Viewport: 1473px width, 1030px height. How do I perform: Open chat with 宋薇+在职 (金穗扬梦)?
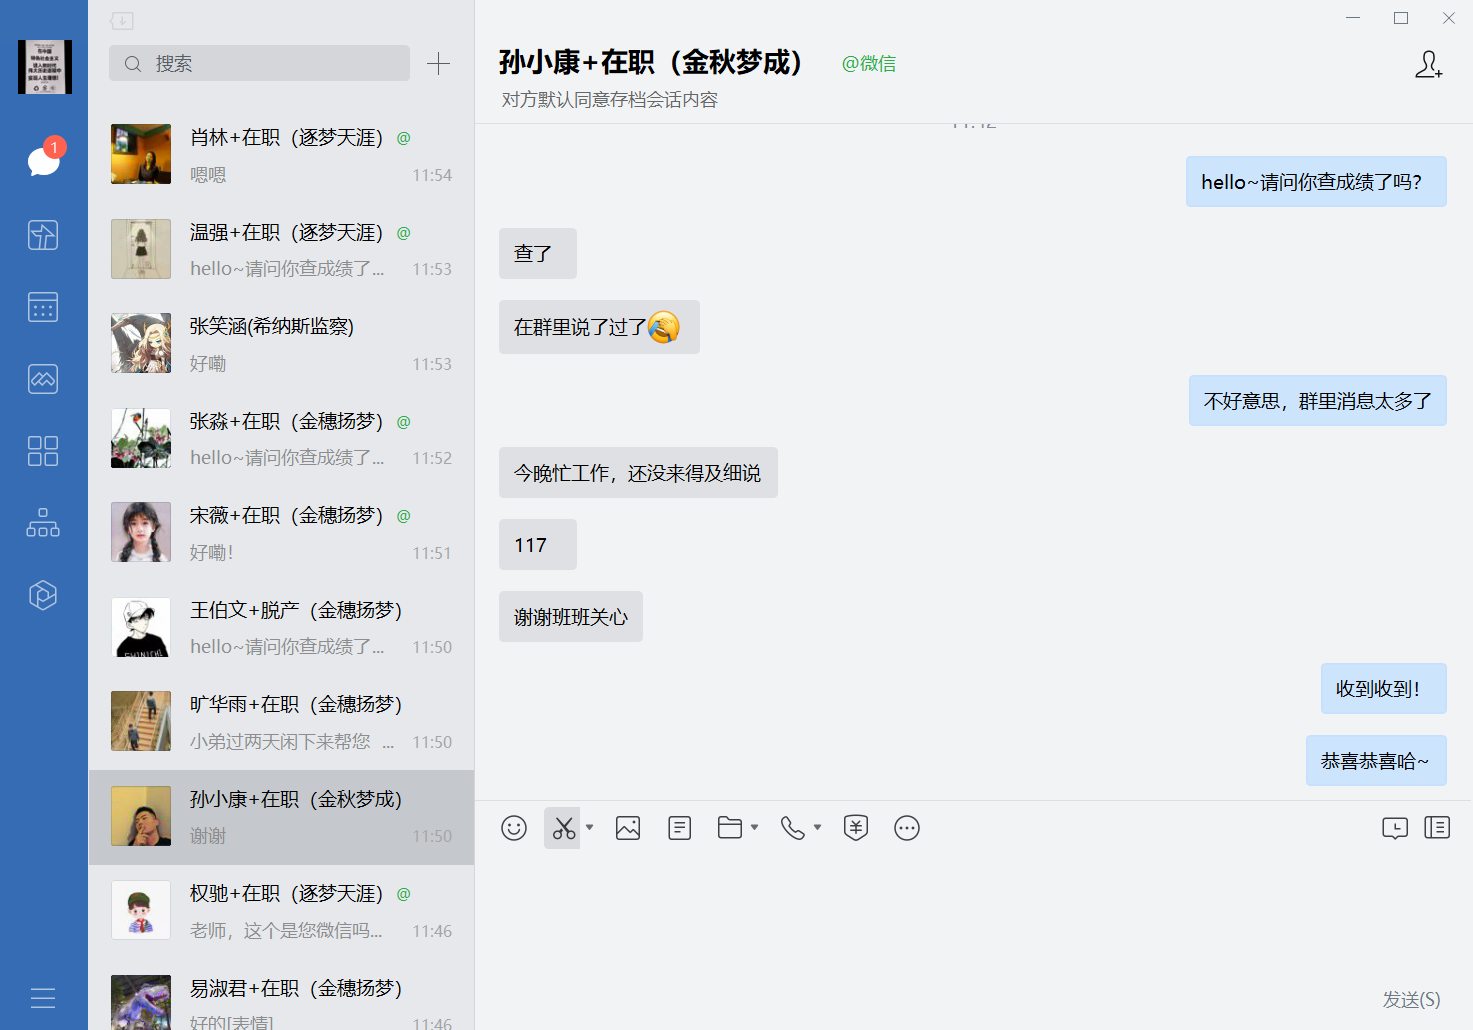point(281,533)
